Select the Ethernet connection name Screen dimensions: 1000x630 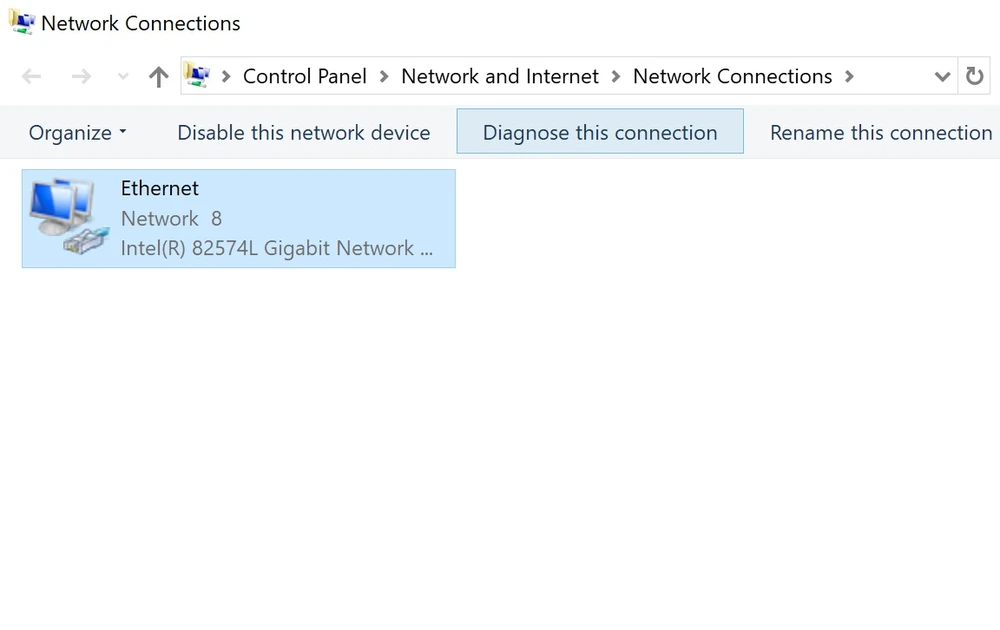(x=160, y=188)
